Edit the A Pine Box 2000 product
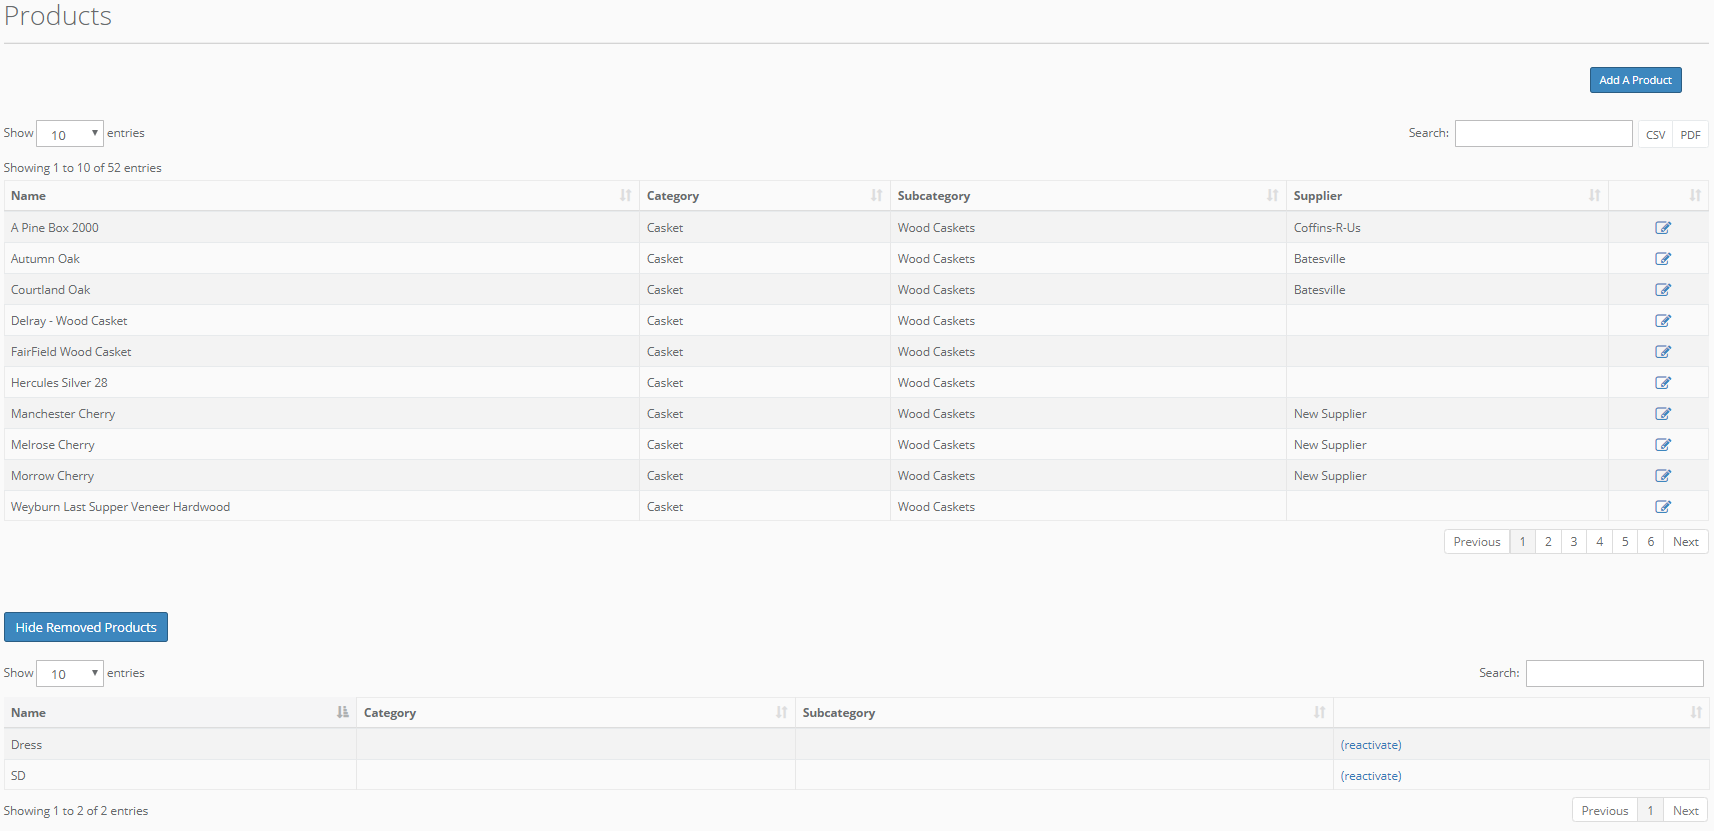 [1662, 228]
